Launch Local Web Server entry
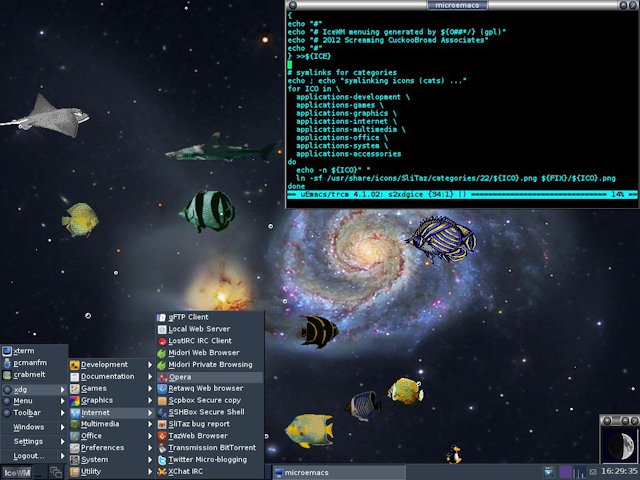The image size is (640, 480). 210,329
